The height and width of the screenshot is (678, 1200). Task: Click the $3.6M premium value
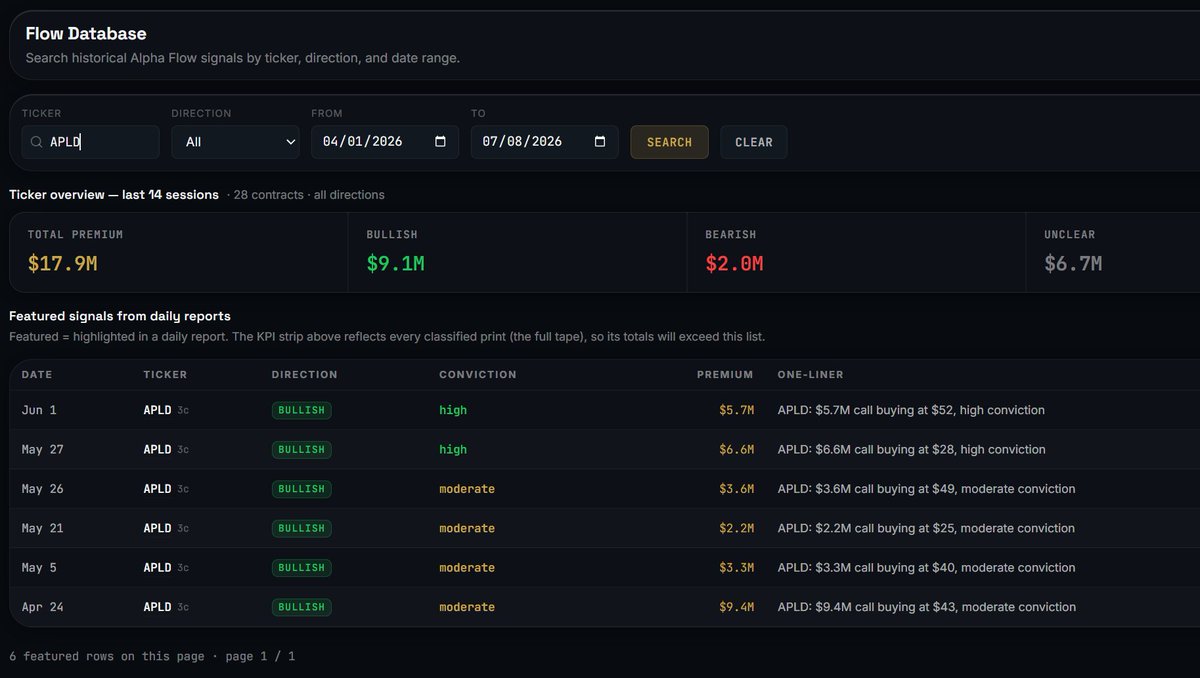tap(737, 489)
